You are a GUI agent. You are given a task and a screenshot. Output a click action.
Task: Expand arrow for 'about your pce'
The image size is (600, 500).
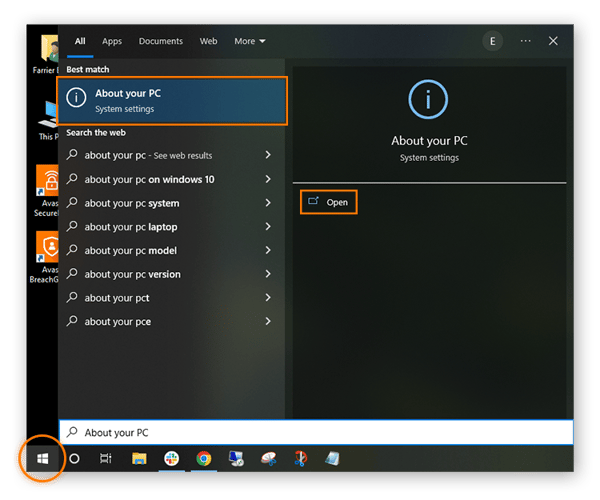pos(268,321)
